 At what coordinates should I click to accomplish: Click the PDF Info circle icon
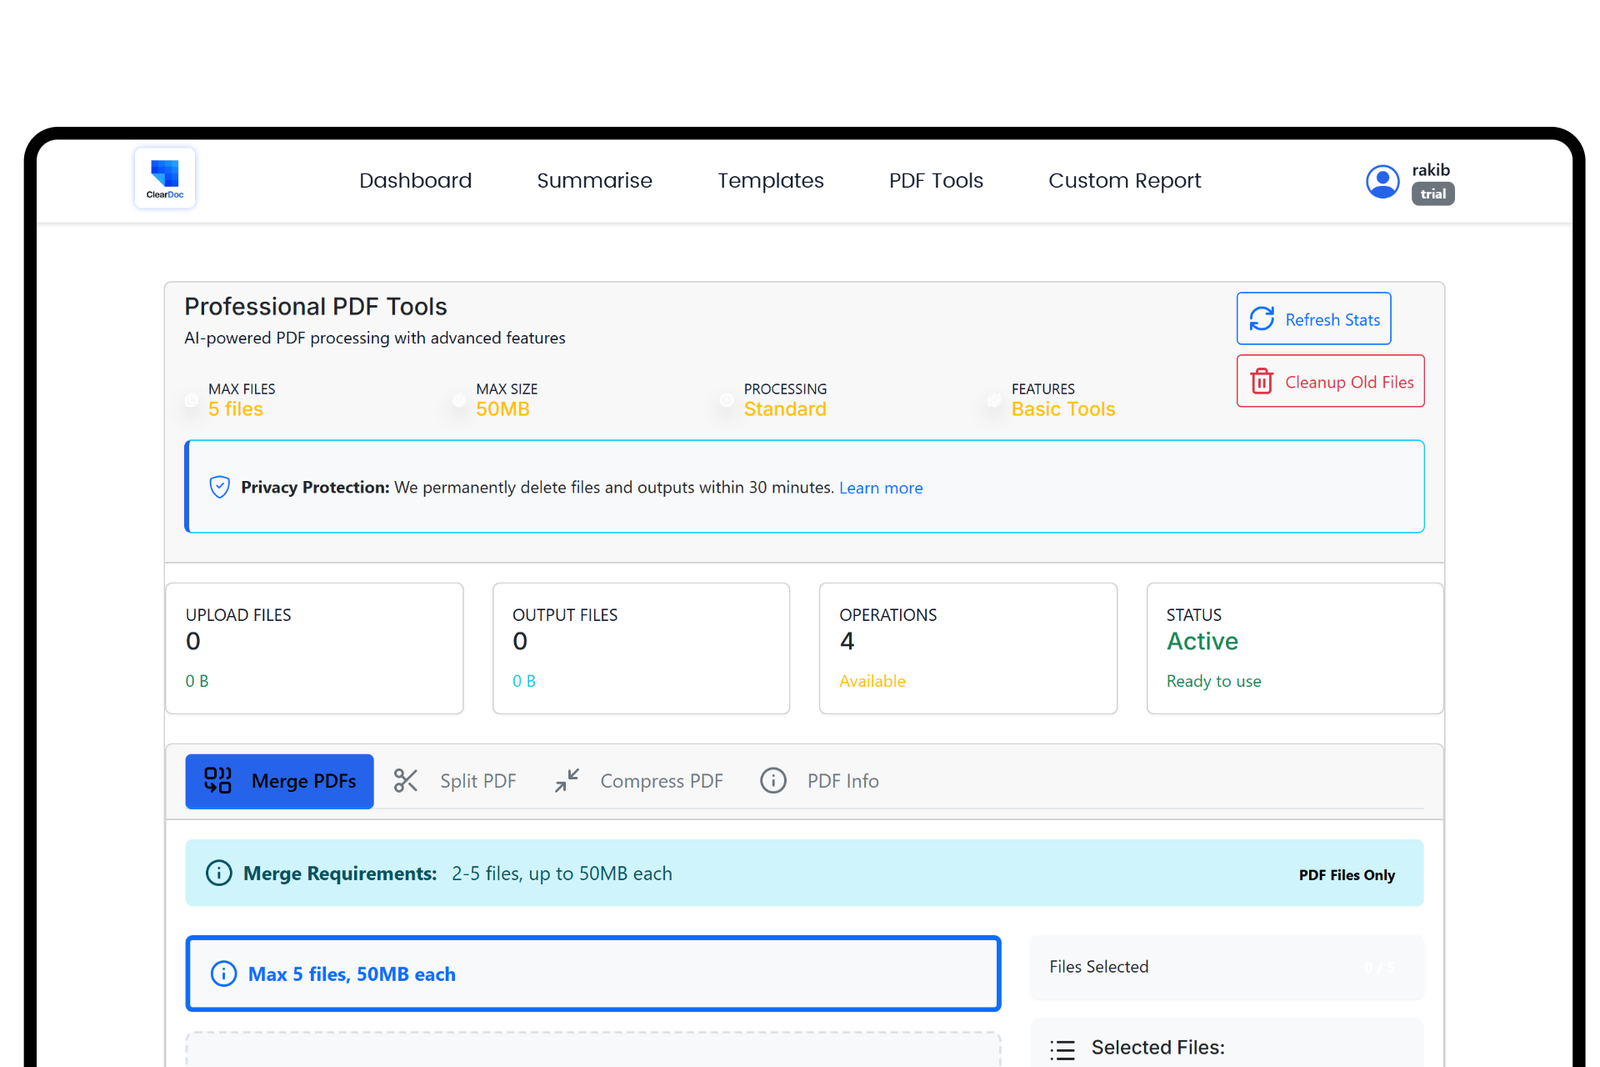pyautogui.click(x=773, y=781)
